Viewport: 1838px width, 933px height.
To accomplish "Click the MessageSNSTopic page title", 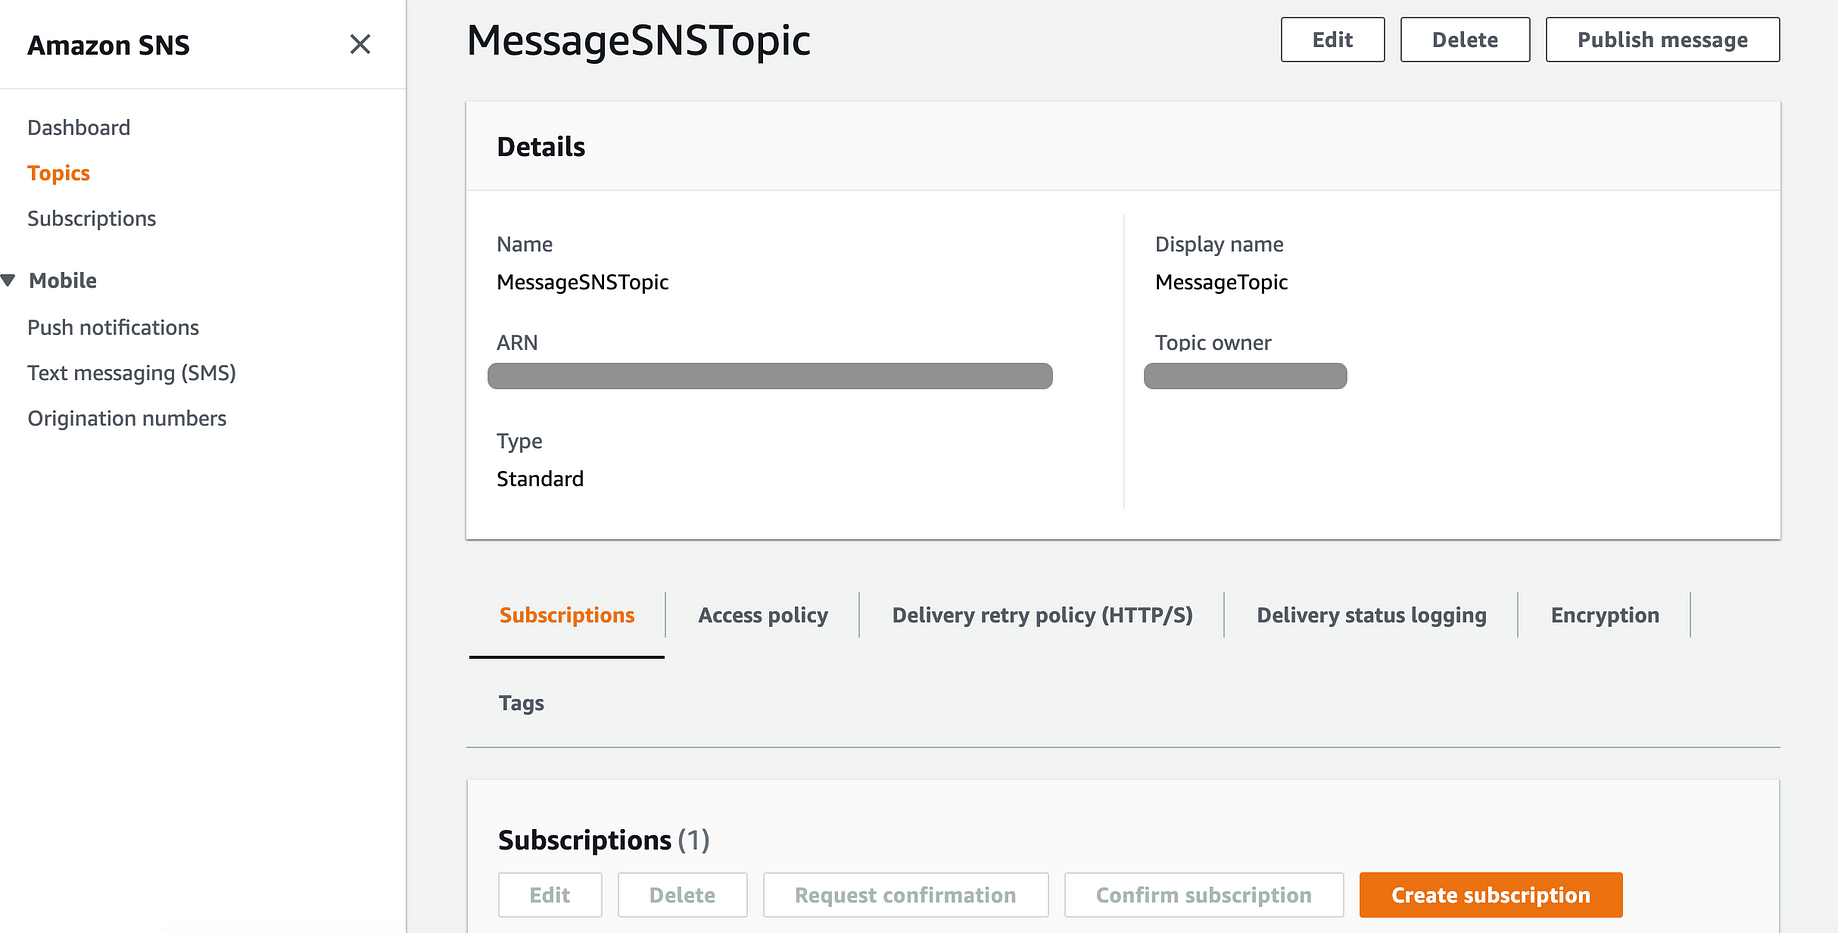I will [x=639, y=41].
